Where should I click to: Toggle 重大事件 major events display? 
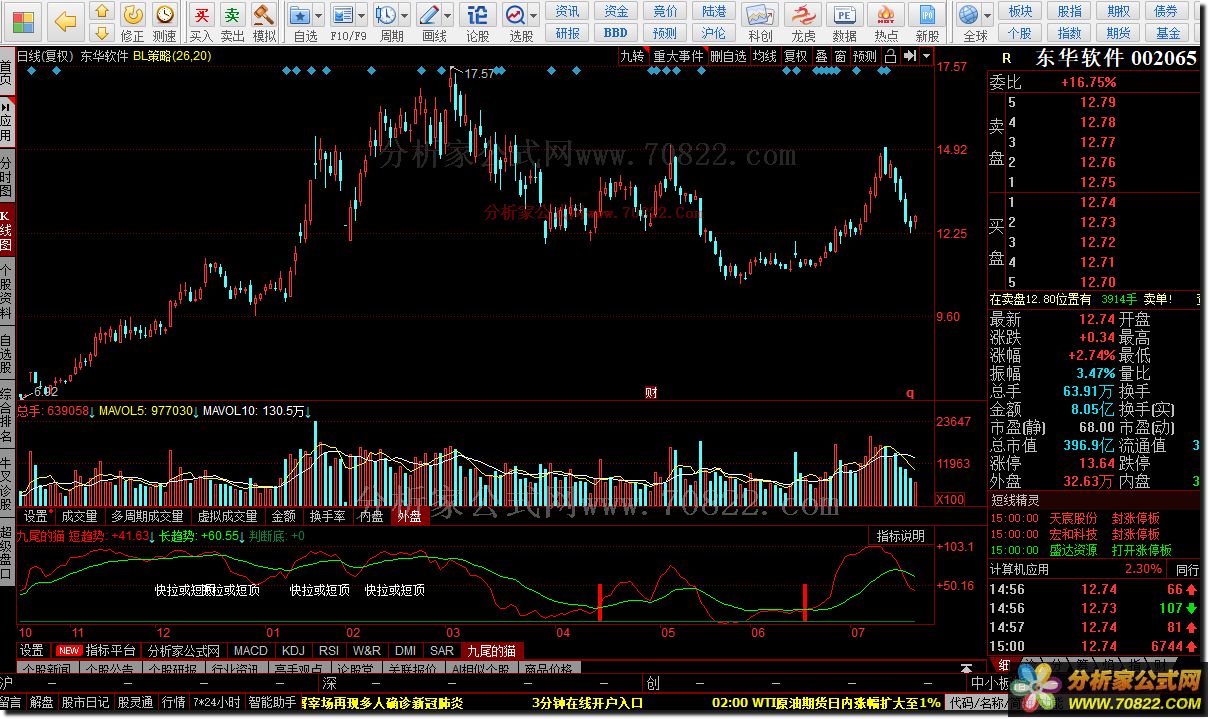(x=678, y=56)
